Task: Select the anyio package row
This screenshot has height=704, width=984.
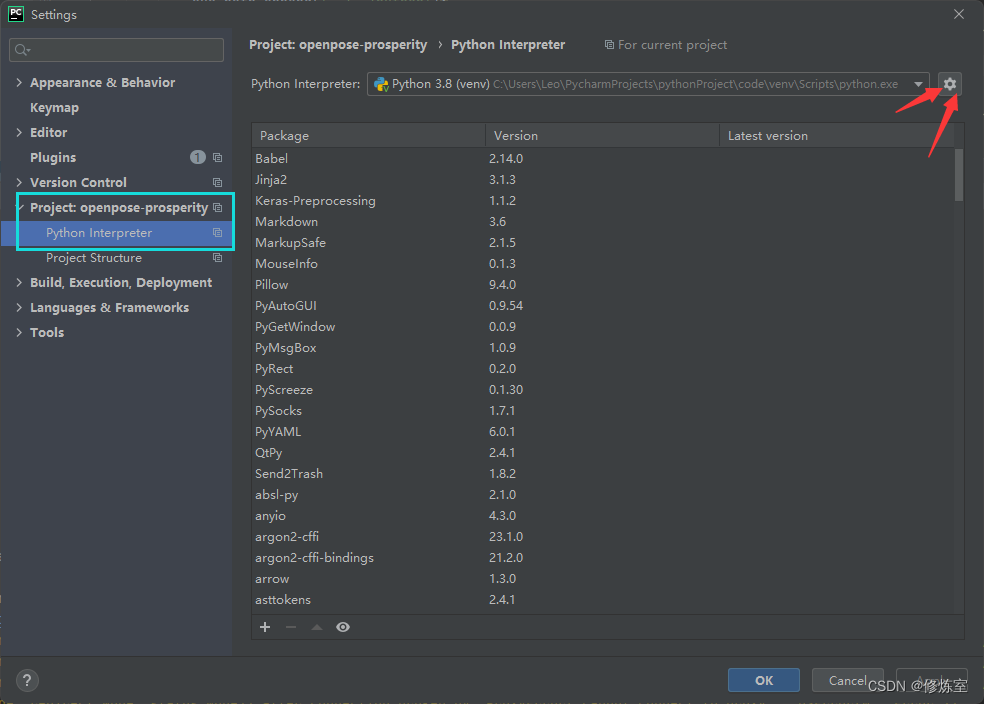Action: tap(603, 516)
